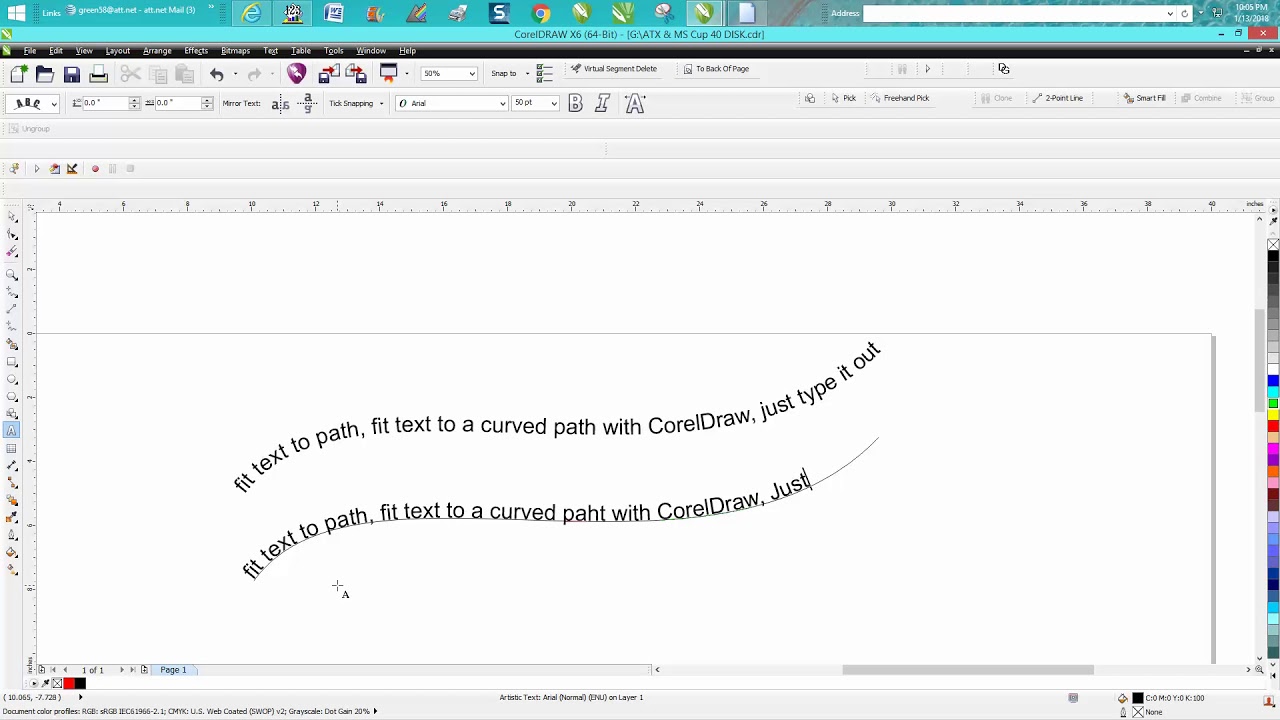This screenshot has height=720, width=1280.
Task: Click the Windows Start button
Action: point(19,13)
